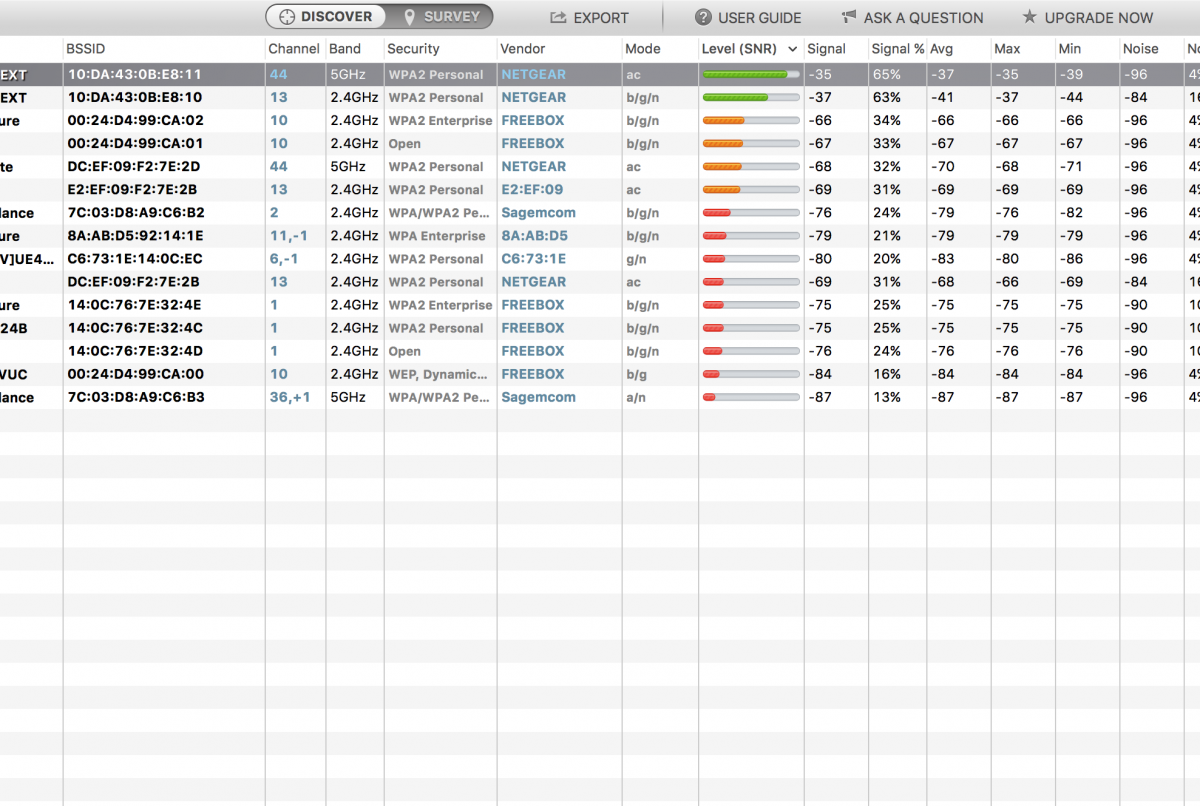Select row with BSSID 14:0C:76:7E:32:4C

point(600,328)
